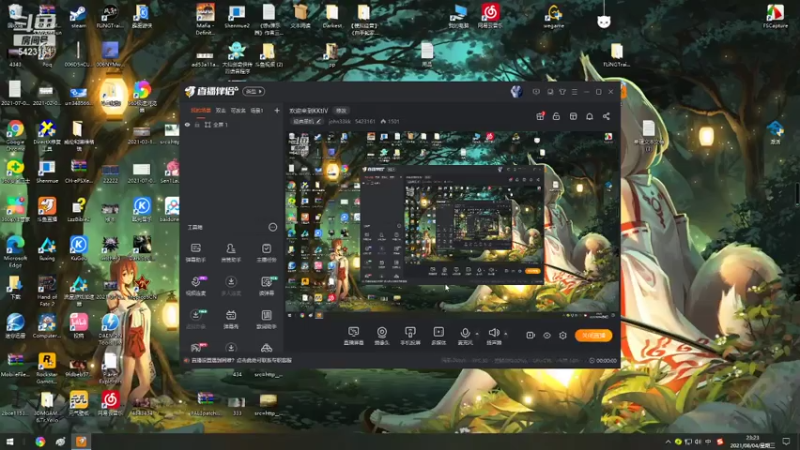Image resolution: width=800 pixels, height=450 pixels.
Task: Switch to the second scene tab
Action: pyautogui.click(x=220, y=110)
